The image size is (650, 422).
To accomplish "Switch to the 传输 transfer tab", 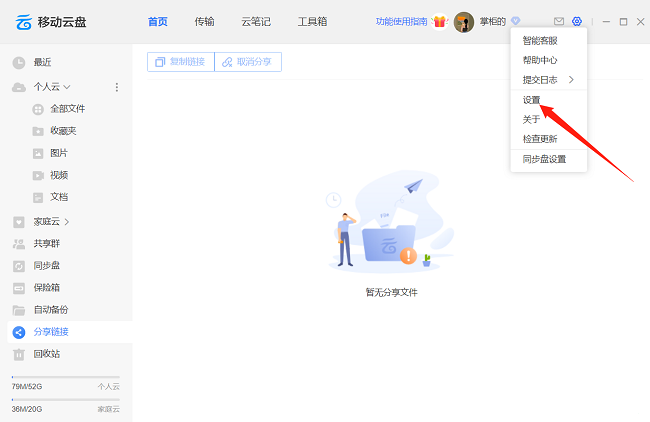I will 204,21.
